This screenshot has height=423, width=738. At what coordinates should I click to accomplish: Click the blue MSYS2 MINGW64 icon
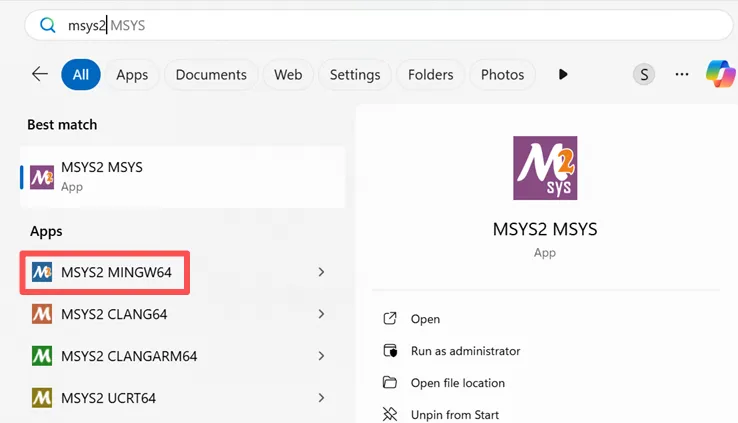tap(42, 272)
